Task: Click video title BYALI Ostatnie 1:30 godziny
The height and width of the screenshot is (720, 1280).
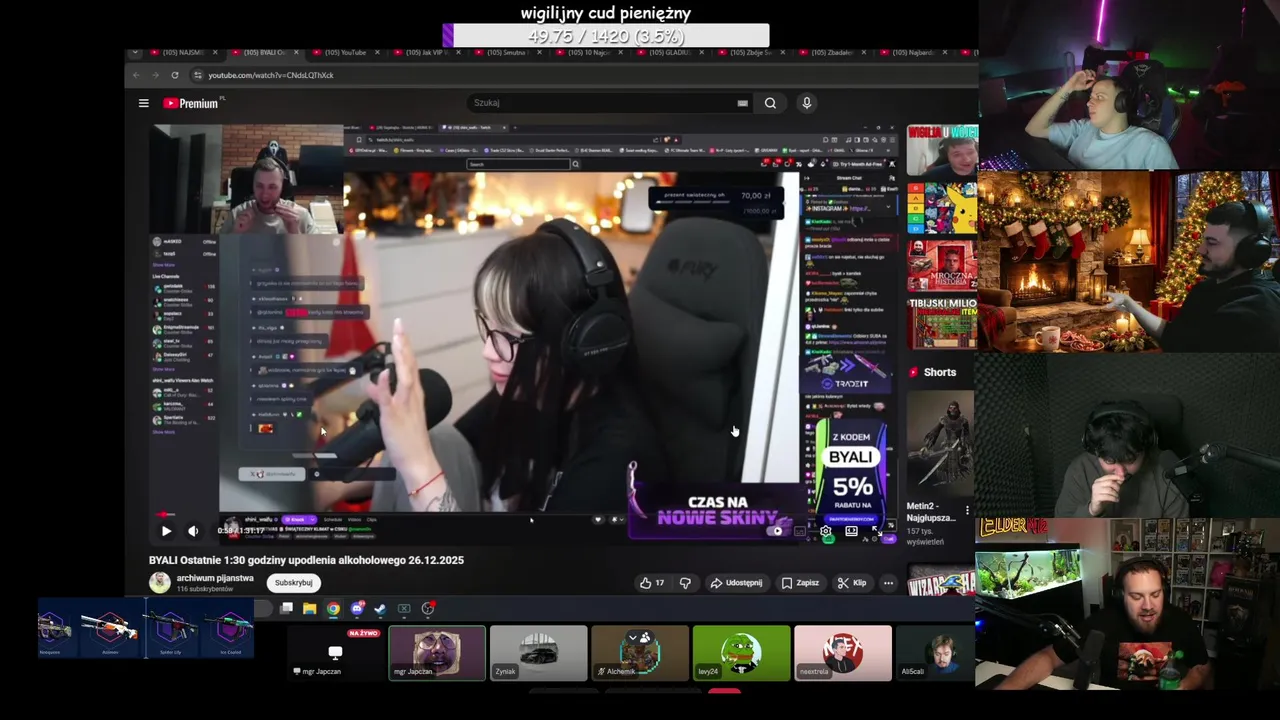Action: pos(306,560)
